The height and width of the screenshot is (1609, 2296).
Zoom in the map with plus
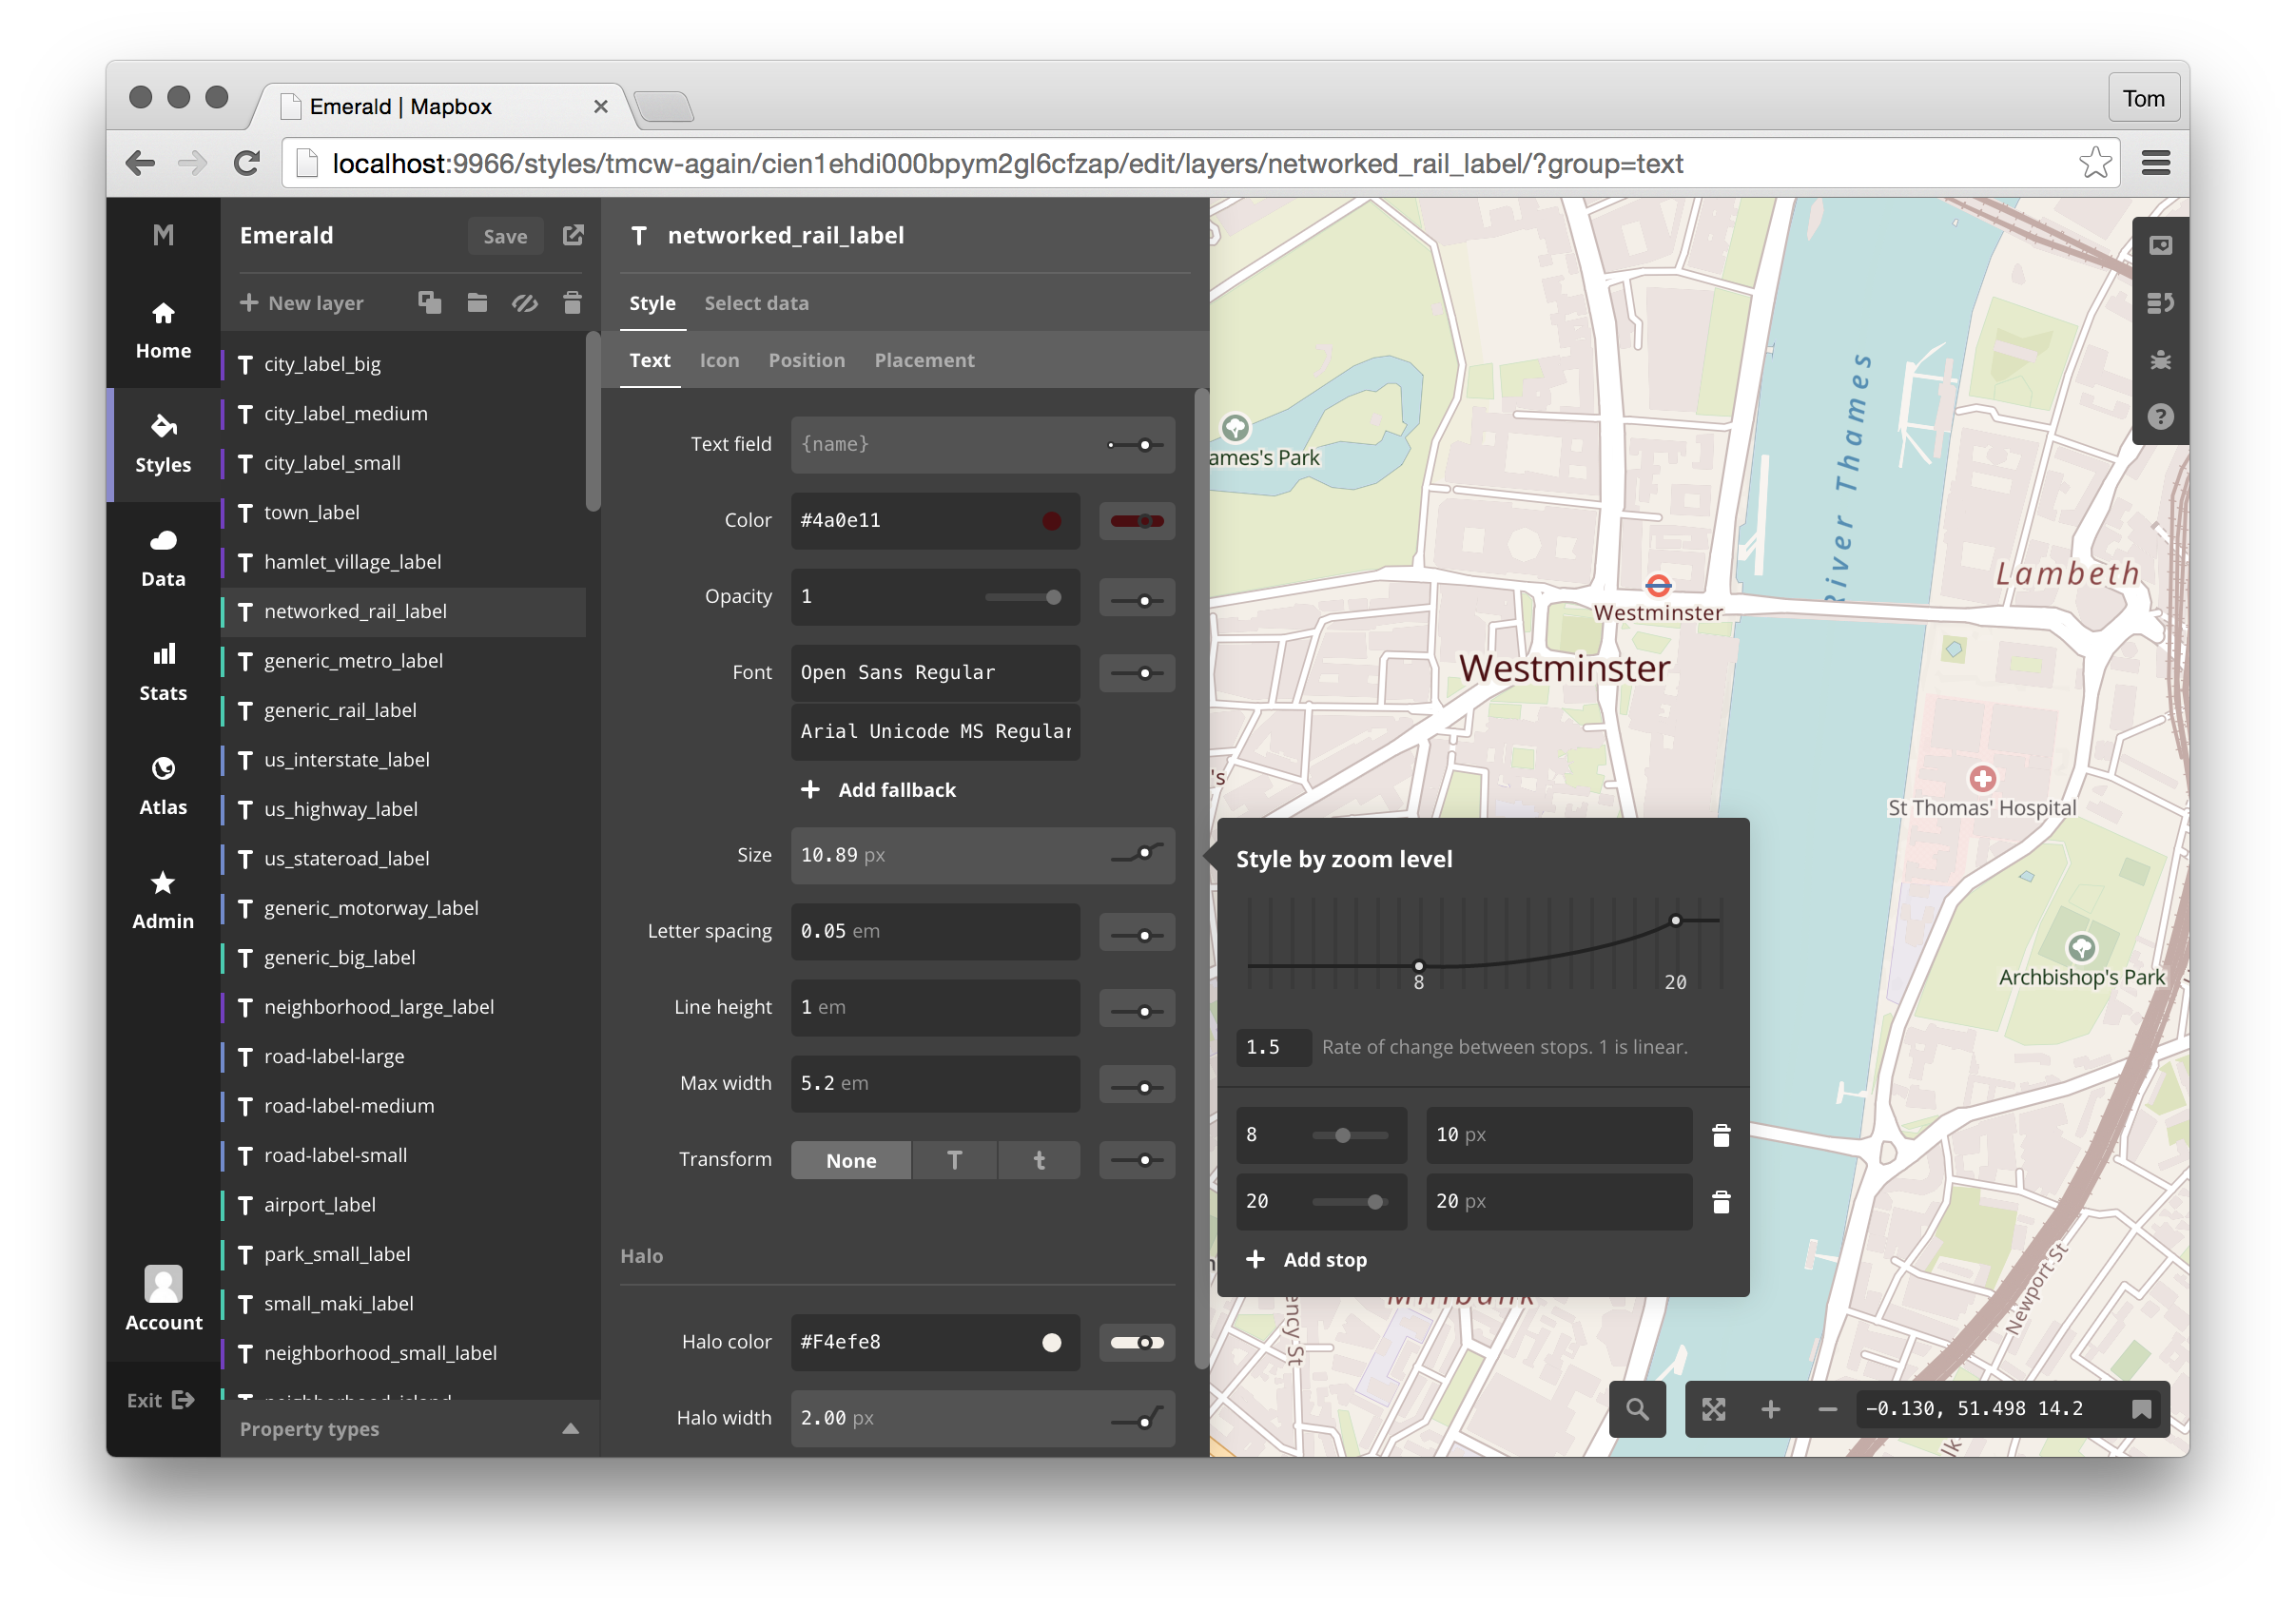(1770, 1409)
